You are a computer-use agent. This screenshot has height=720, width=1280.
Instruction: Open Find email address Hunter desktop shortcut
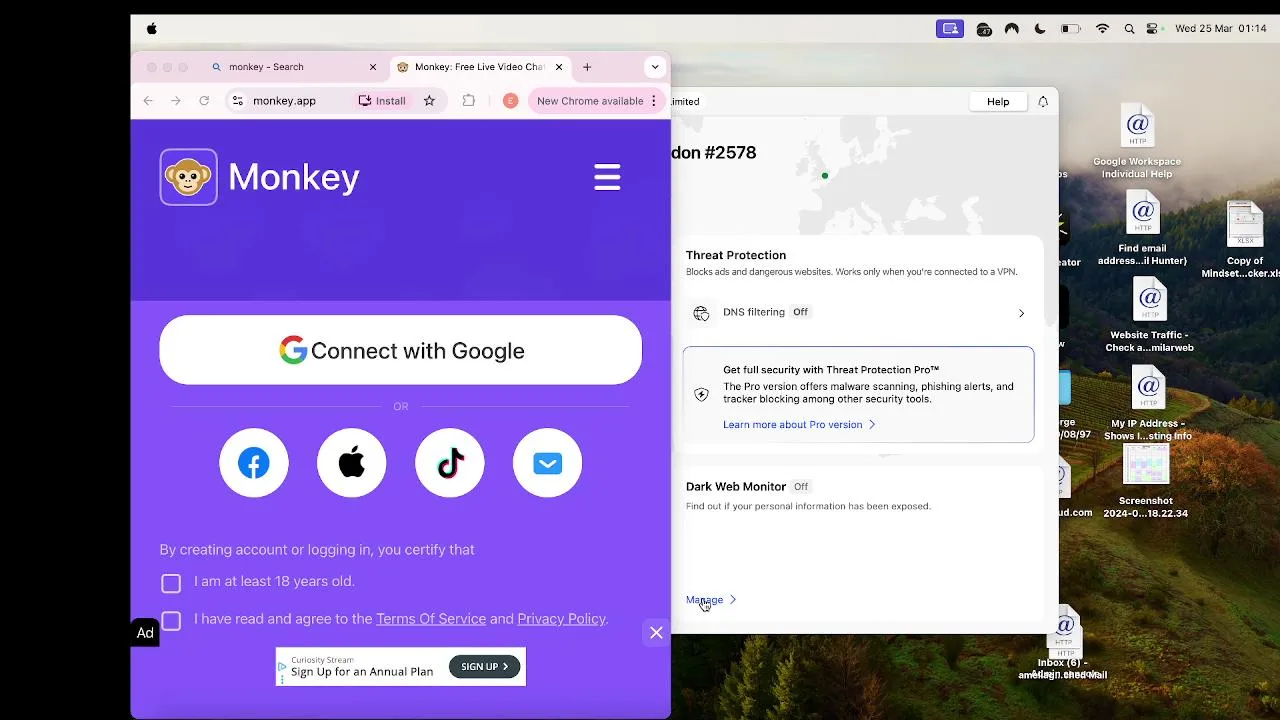point(1142,228)
